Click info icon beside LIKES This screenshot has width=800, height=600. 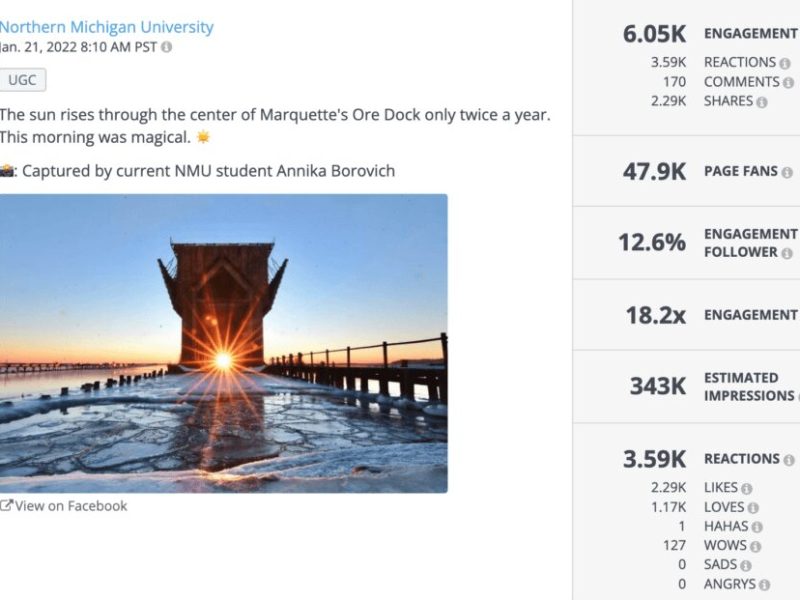(x=747, y=488)
